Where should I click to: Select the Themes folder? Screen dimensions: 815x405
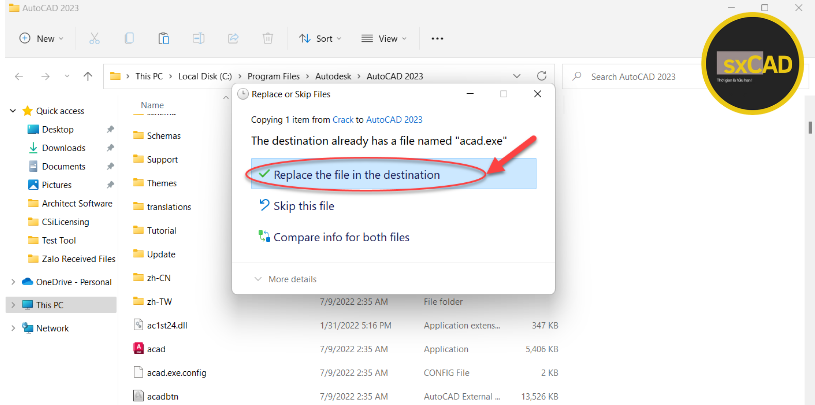pyautogui.click(x=162, y=183)
